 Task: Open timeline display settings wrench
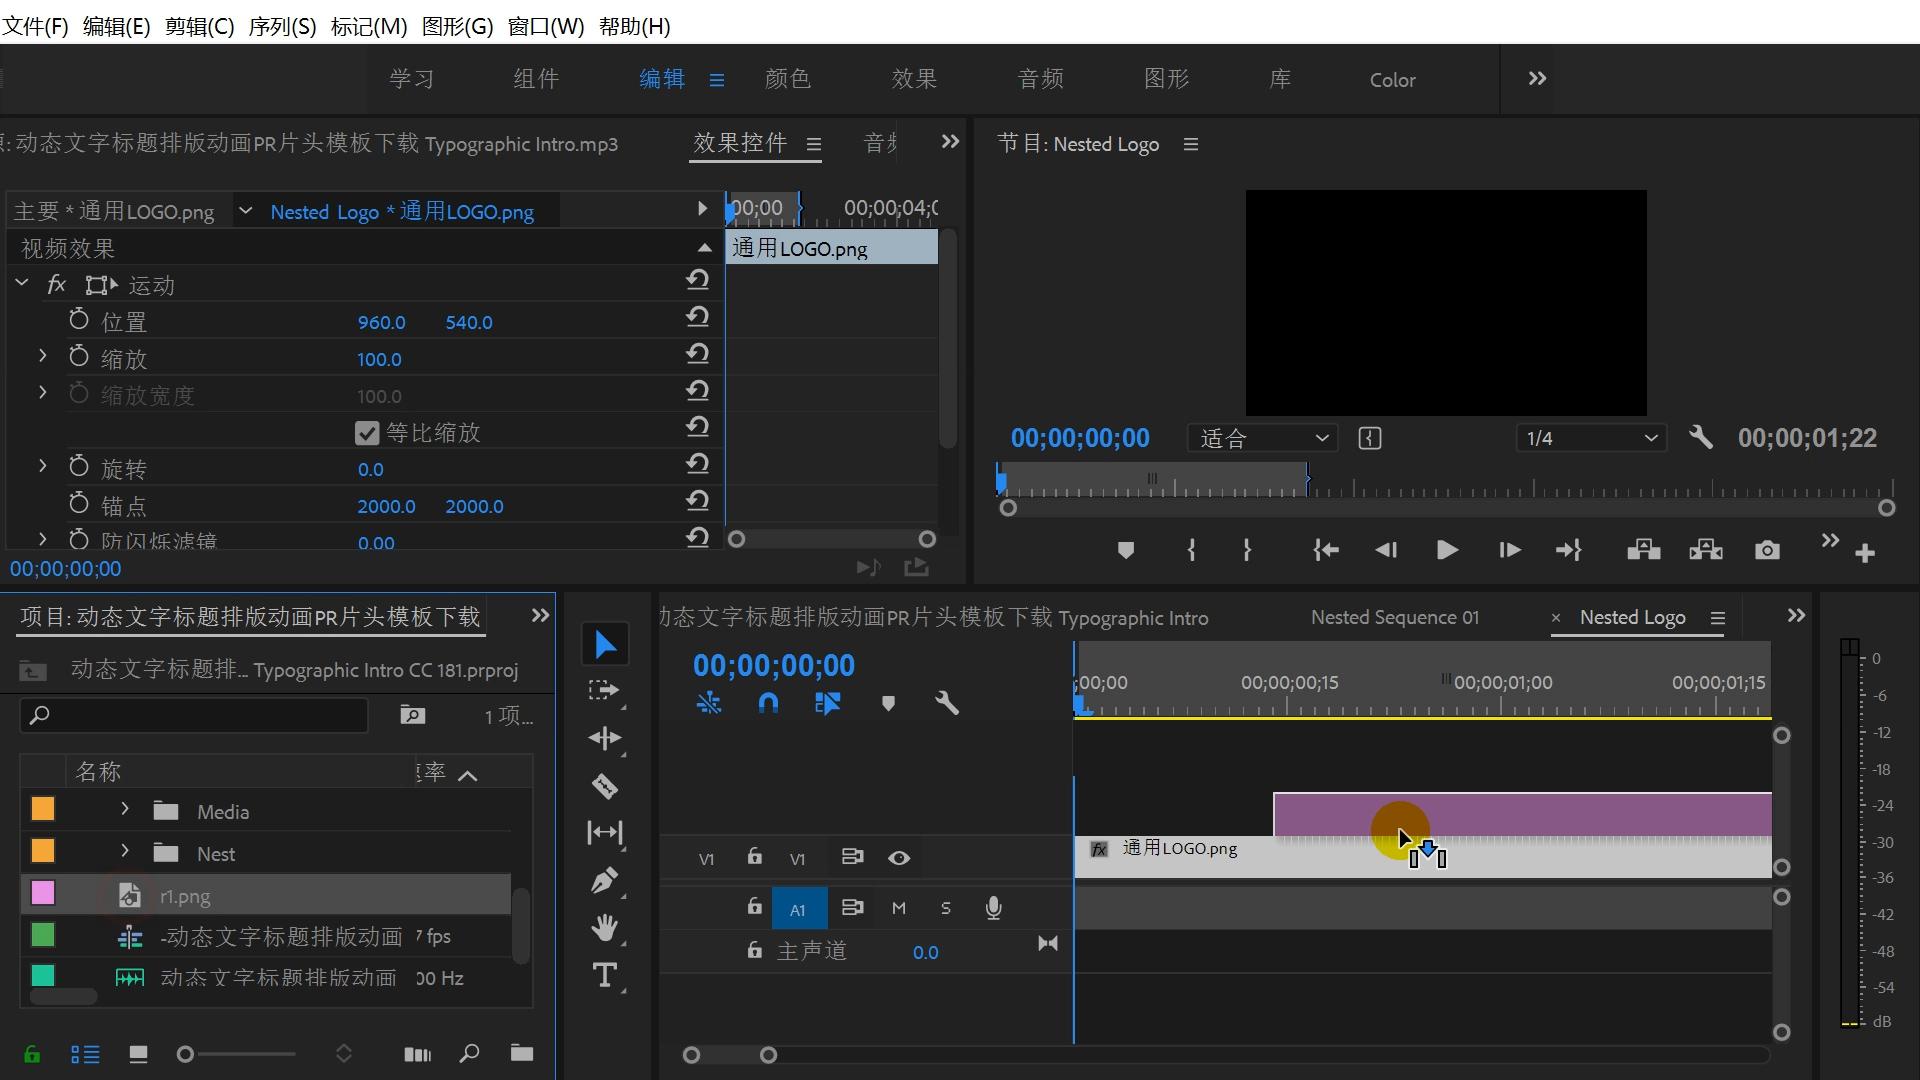click(947, 703)
